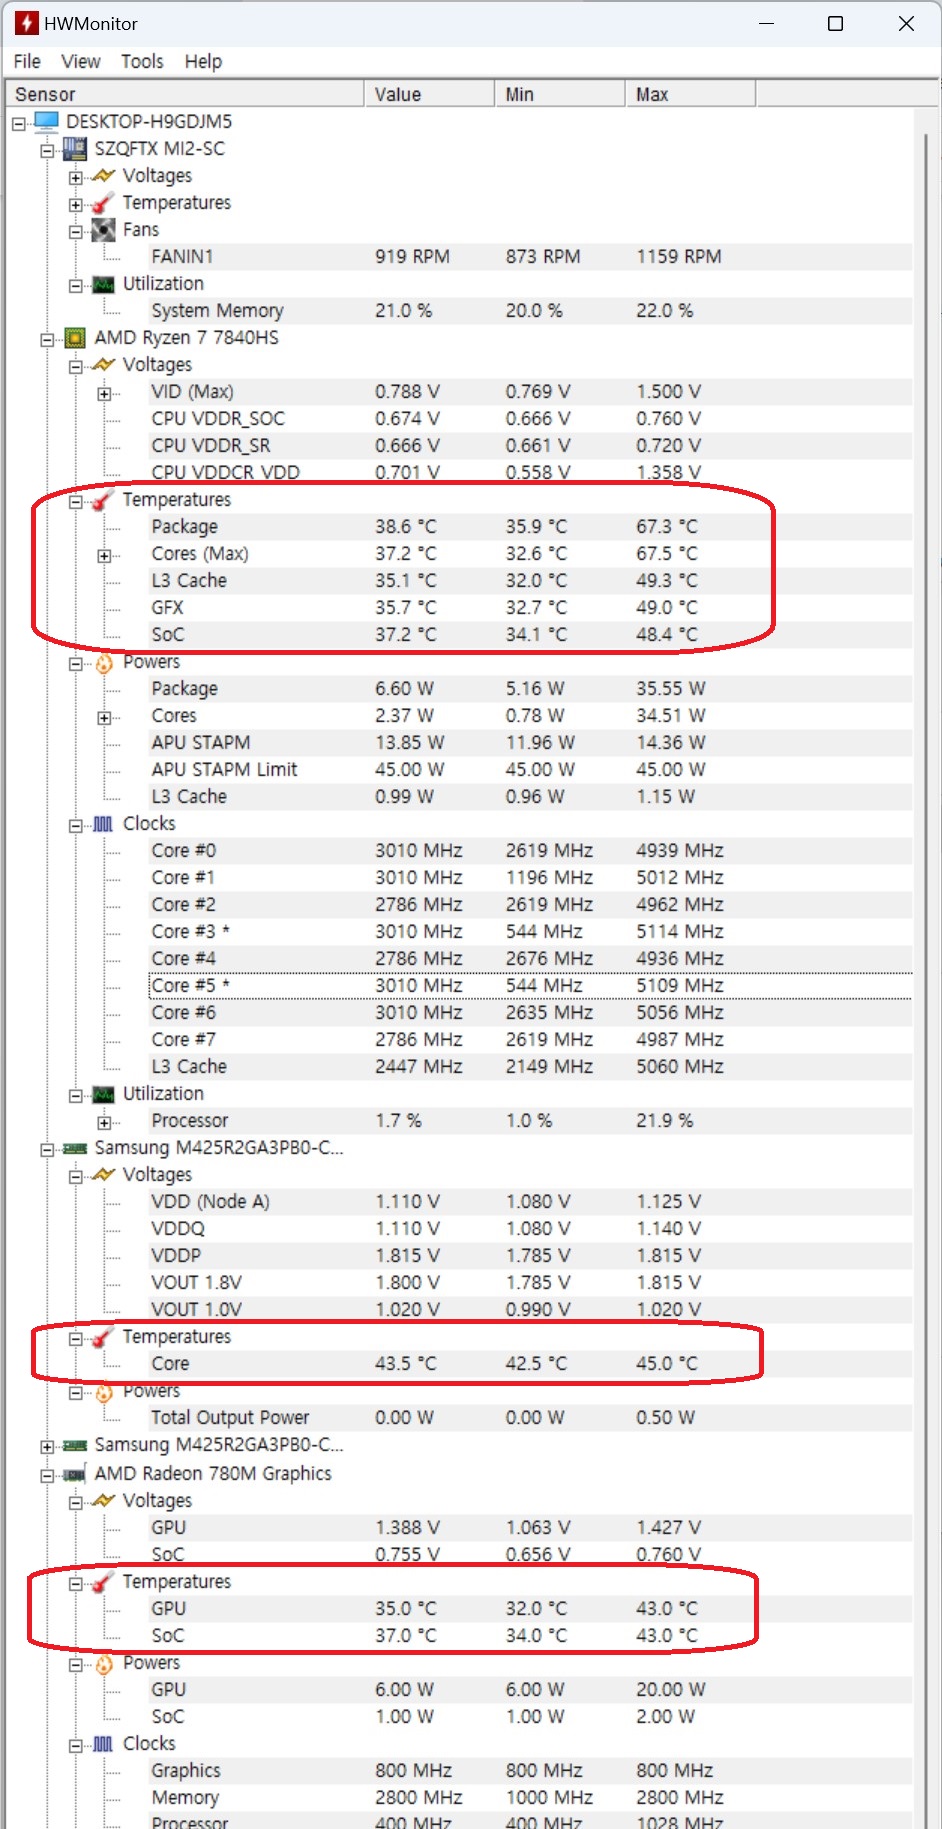Screen dimensions: 942x1829
Task: Select the VDD (Node A) row
Action: point(530,1202)
